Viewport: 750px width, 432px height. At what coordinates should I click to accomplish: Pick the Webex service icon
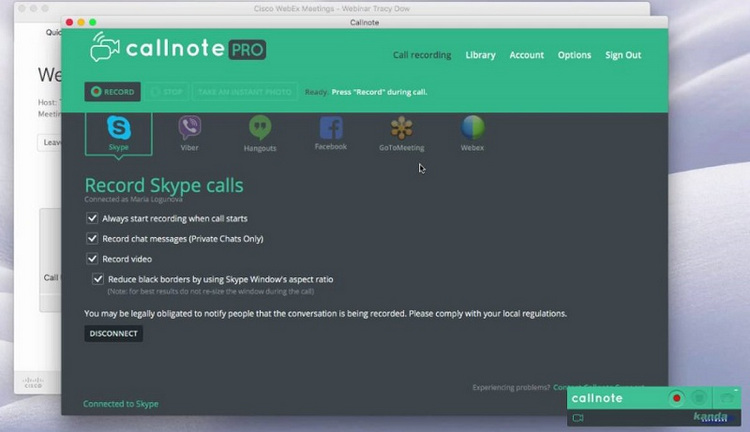click(473, 128)
